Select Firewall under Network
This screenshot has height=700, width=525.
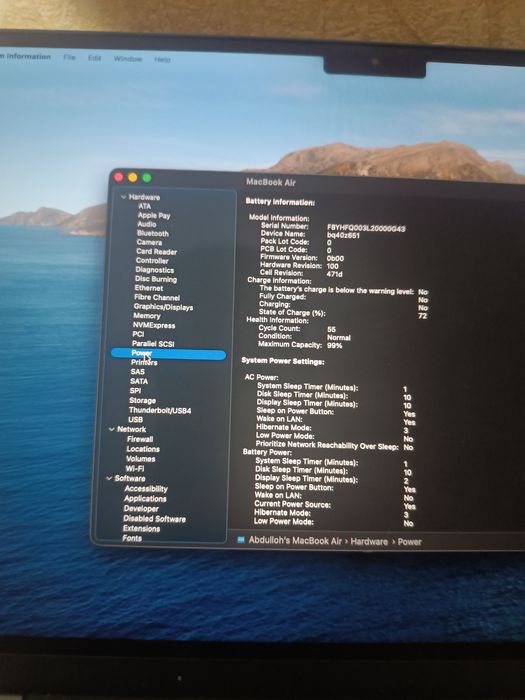point(140,439)
